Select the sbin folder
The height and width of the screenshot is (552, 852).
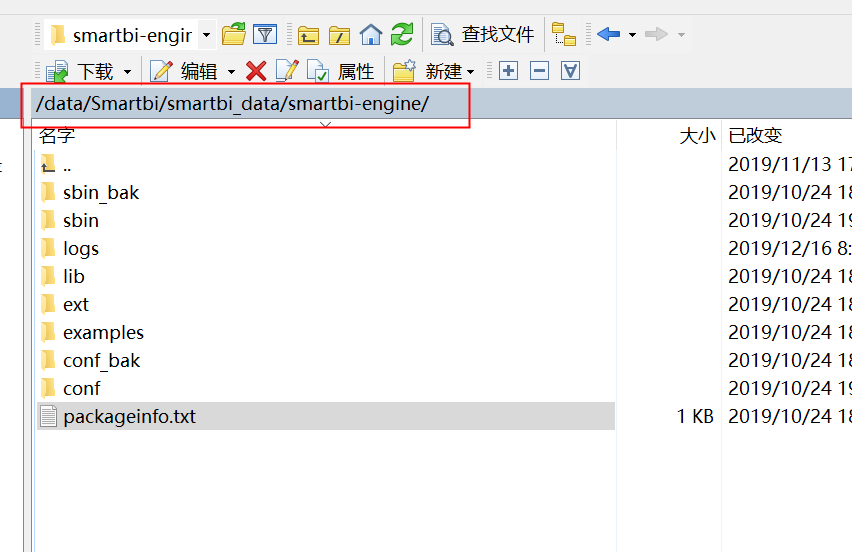click(81, 221)
